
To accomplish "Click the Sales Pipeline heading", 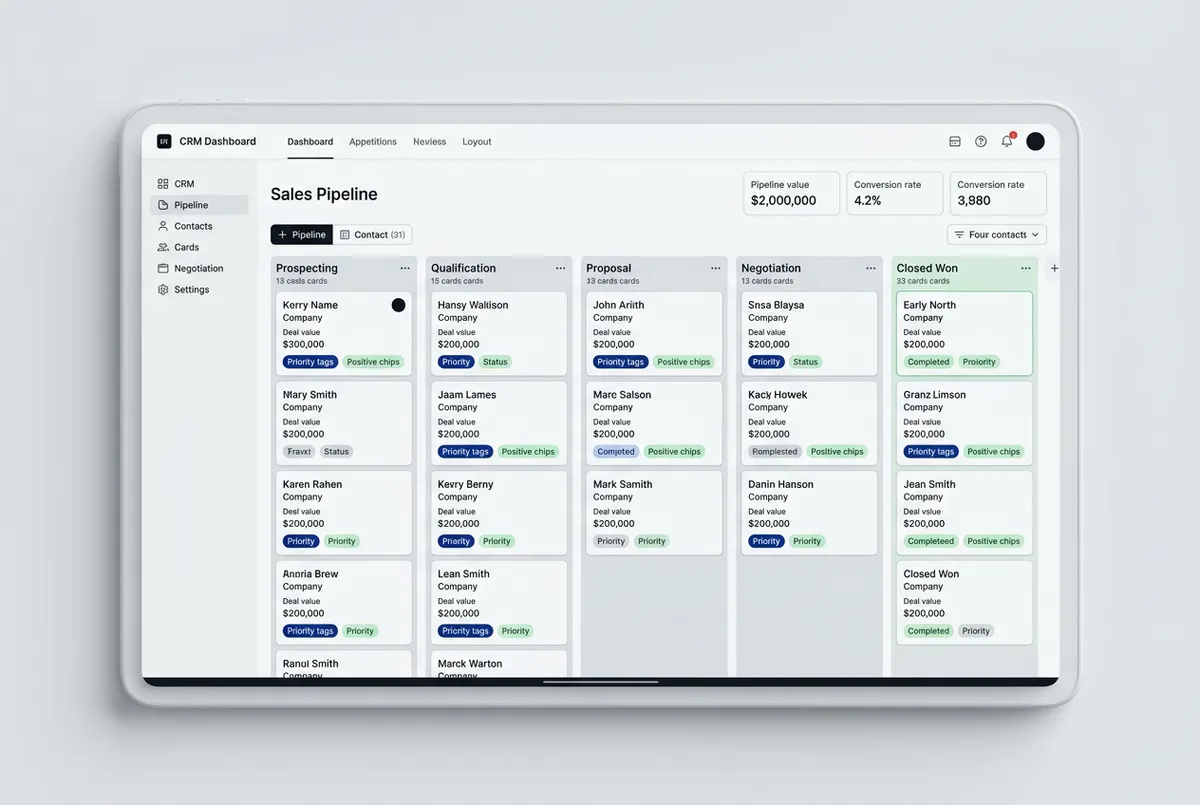I will click(324, 194).
